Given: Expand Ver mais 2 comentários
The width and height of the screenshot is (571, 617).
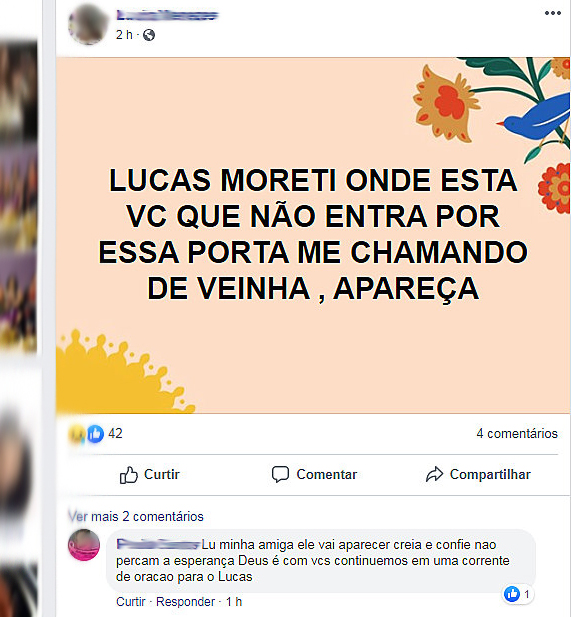Looking at the screenshot, I should pos(136,516).
